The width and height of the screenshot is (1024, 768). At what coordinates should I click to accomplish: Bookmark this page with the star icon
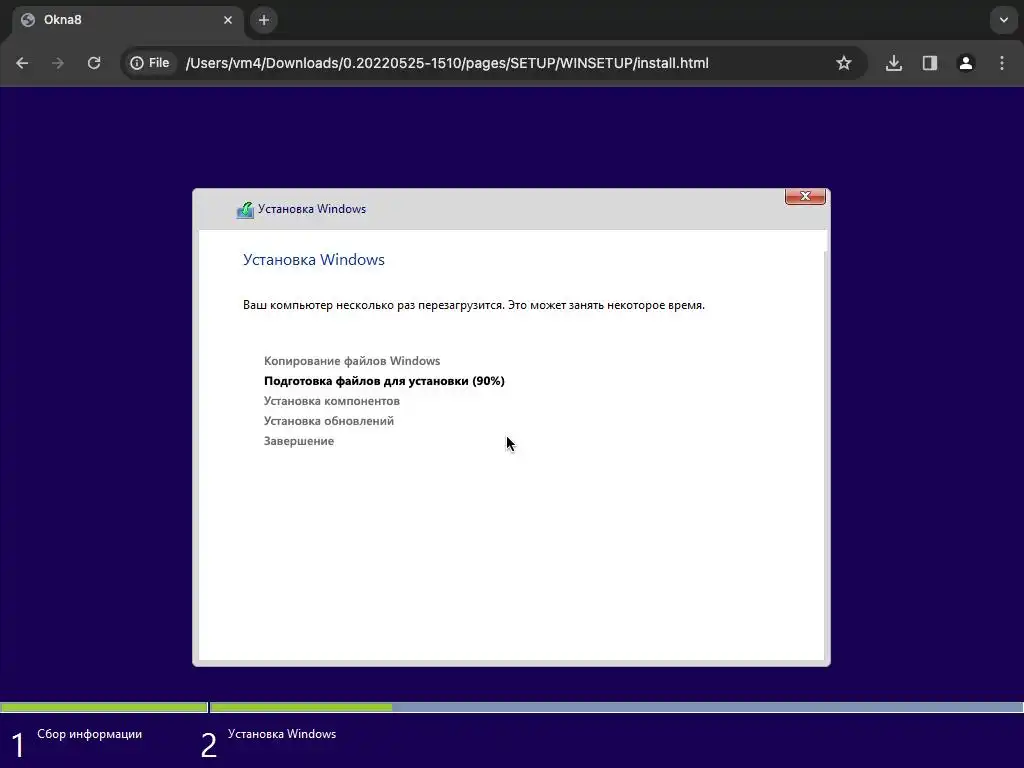tap(844, 63)
